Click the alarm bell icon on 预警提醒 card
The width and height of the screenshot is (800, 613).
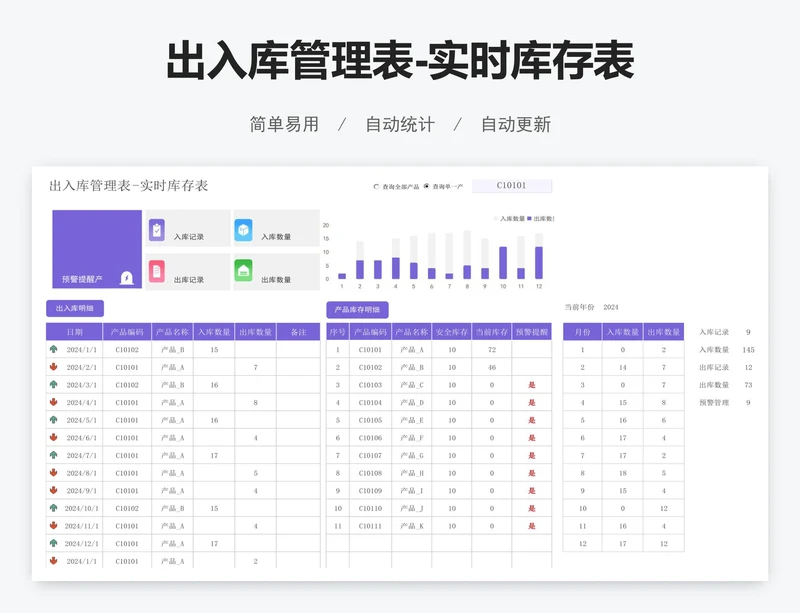point(127,278)
